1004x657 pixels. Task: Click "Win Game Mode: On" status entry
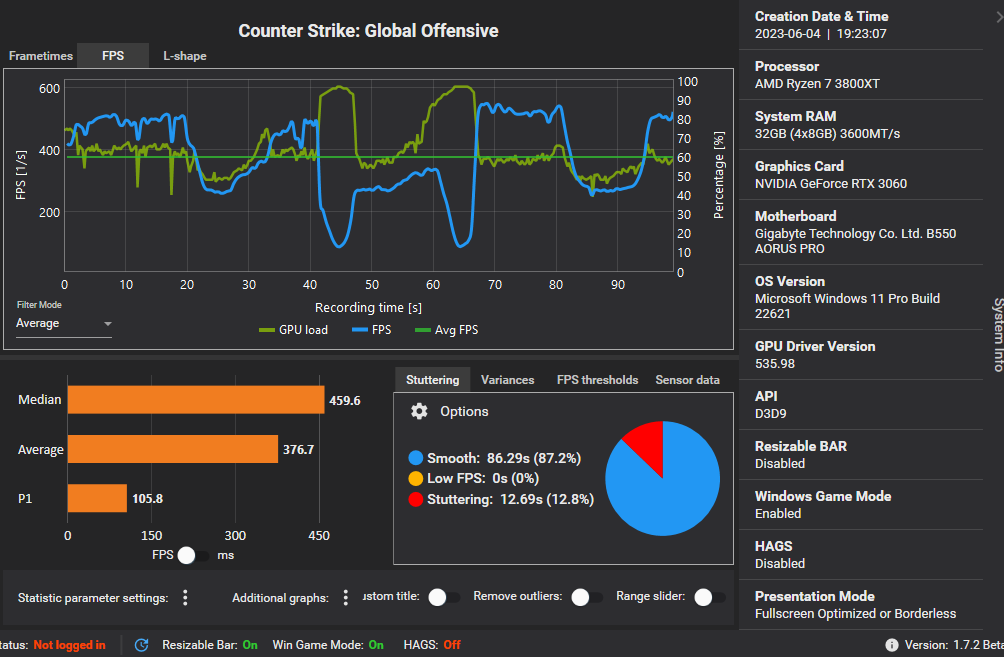[x=328, y=645]
